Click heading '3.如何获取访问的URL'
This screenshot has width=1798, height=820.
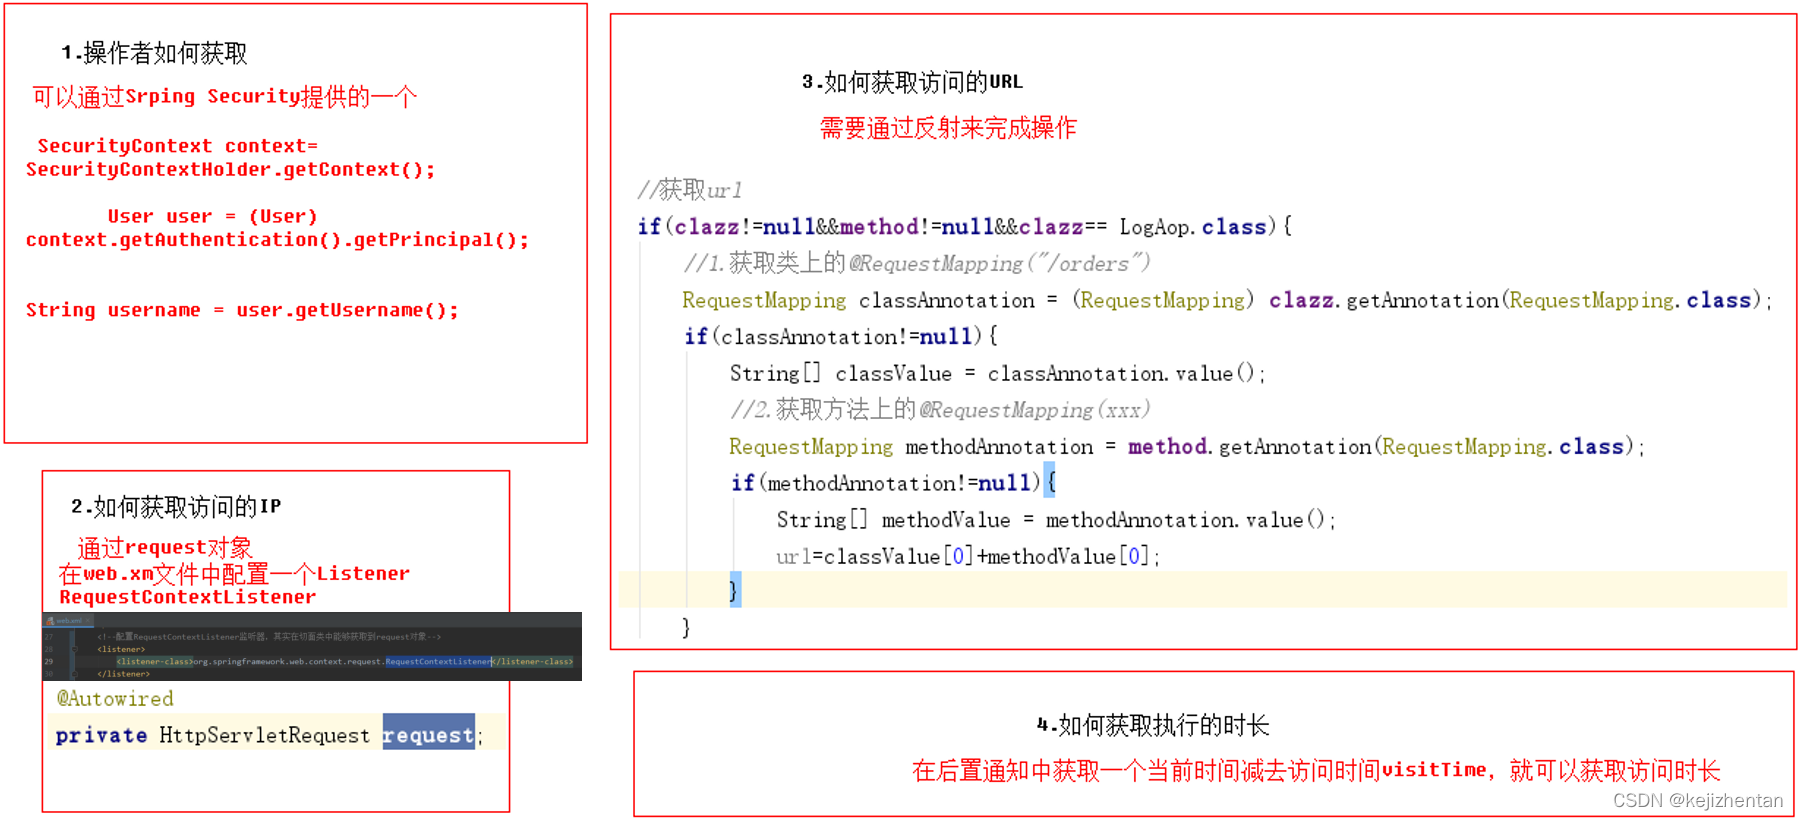click(x=912, y=82)
